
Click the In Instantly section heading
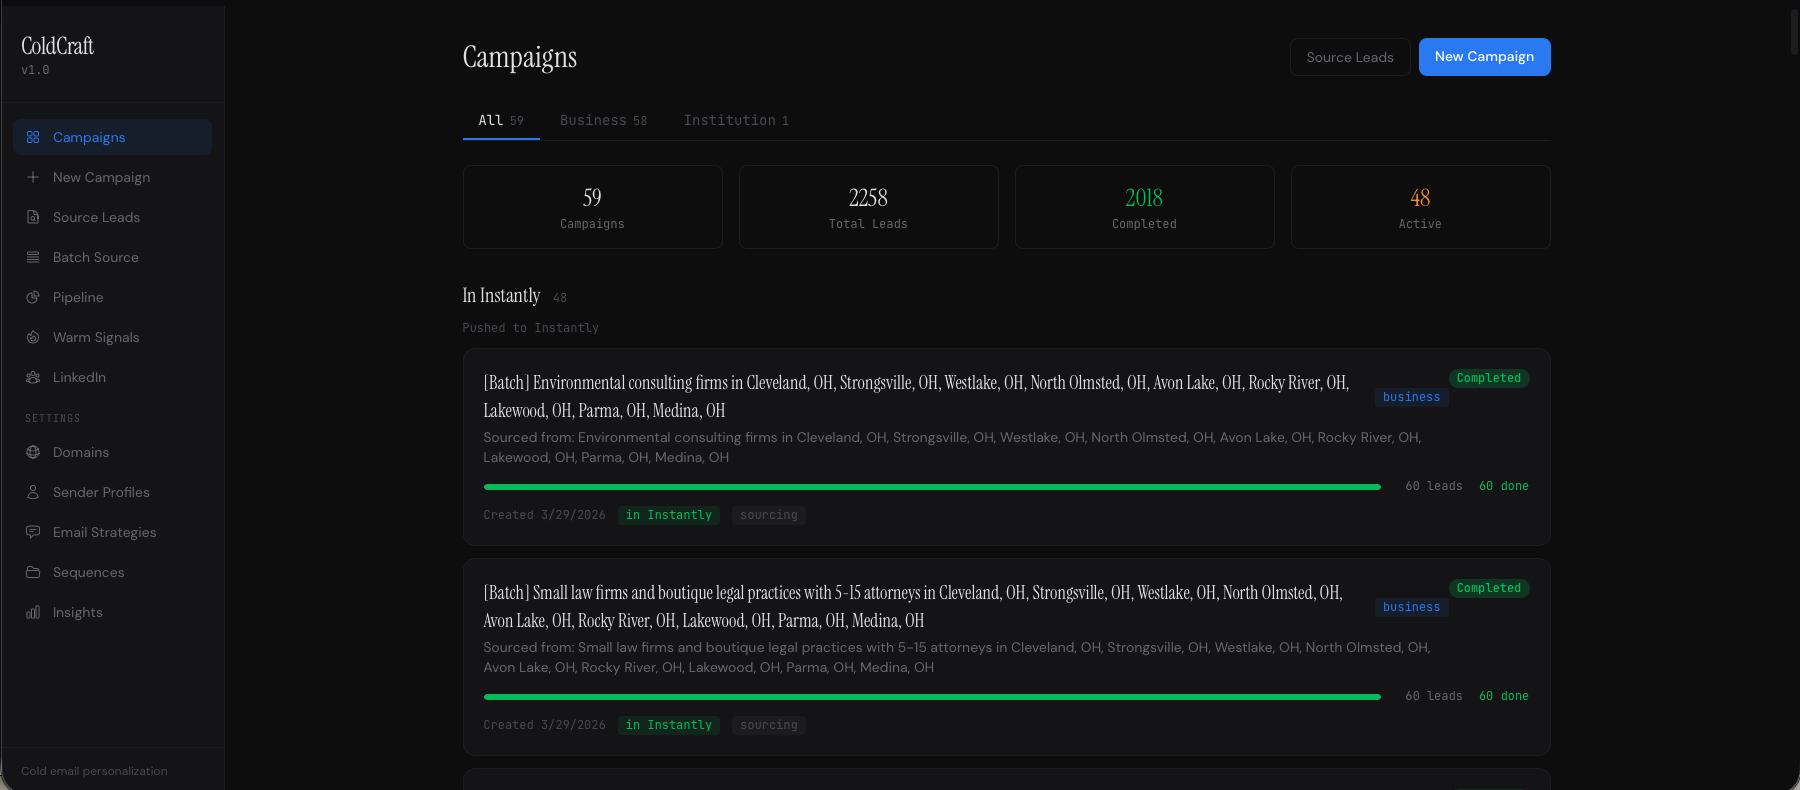[x=501, y=295]
